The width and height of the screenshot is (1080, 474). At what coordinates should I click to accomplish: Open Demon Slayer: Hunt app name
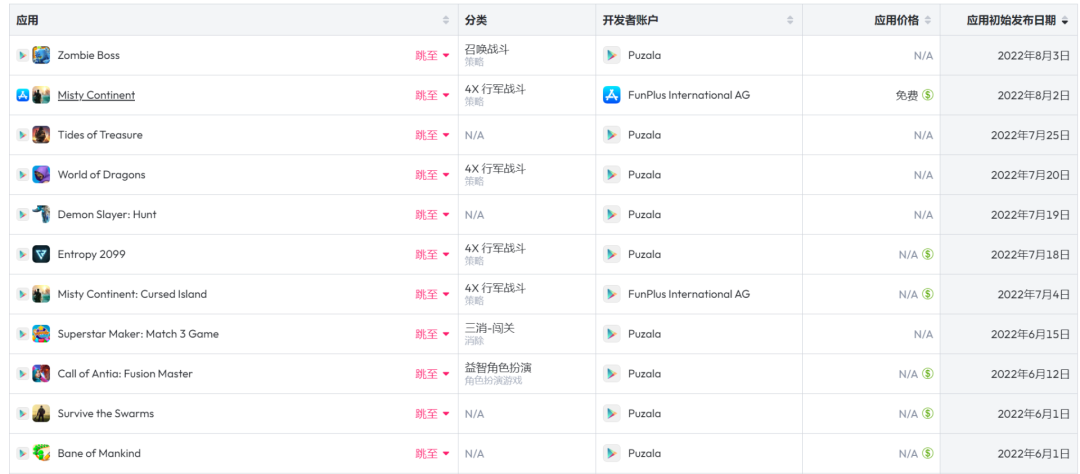pyautogui.click(x=107, y=214)
